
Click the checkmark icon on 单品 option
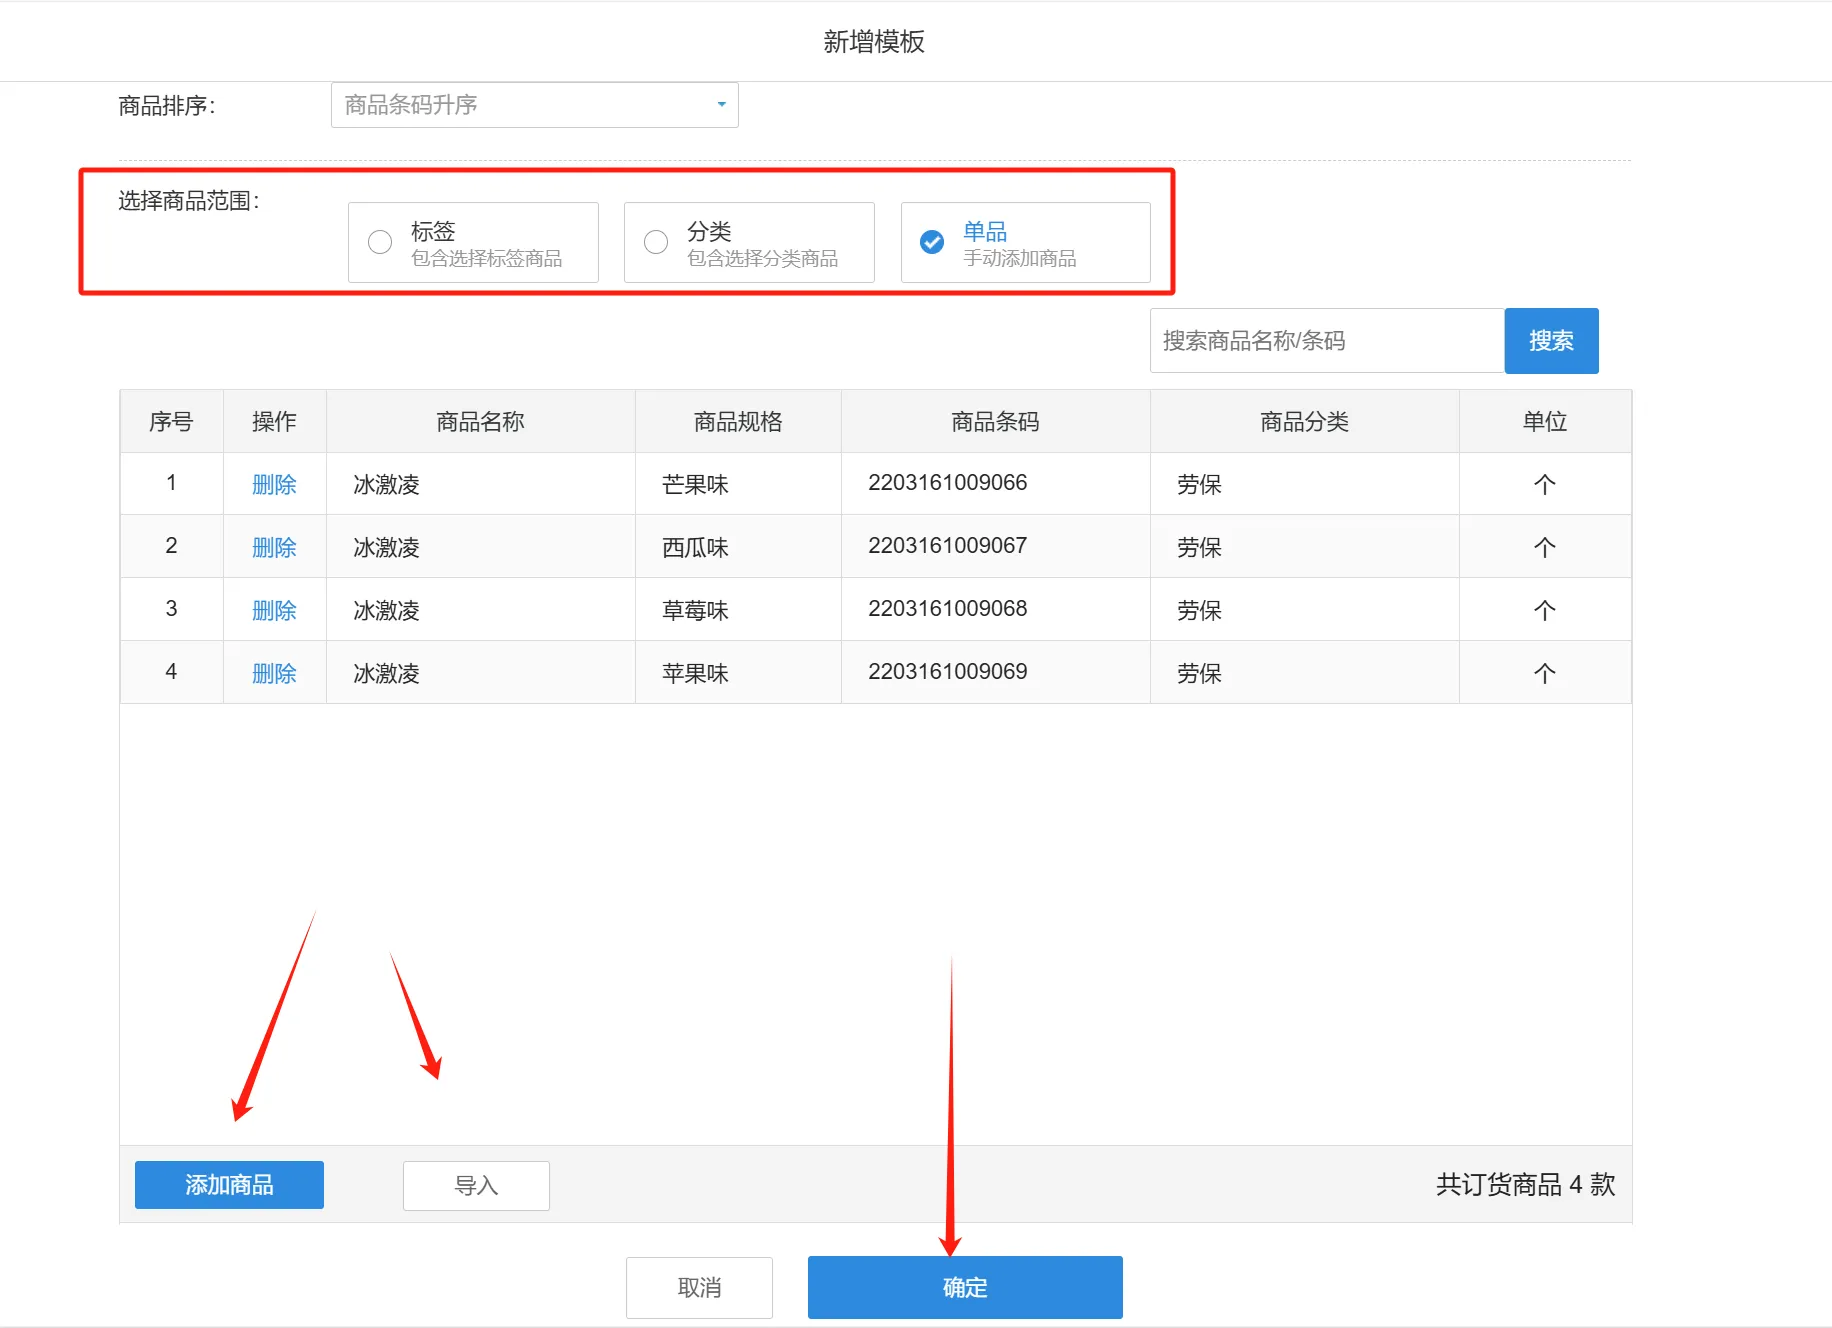tap(931, 242)
